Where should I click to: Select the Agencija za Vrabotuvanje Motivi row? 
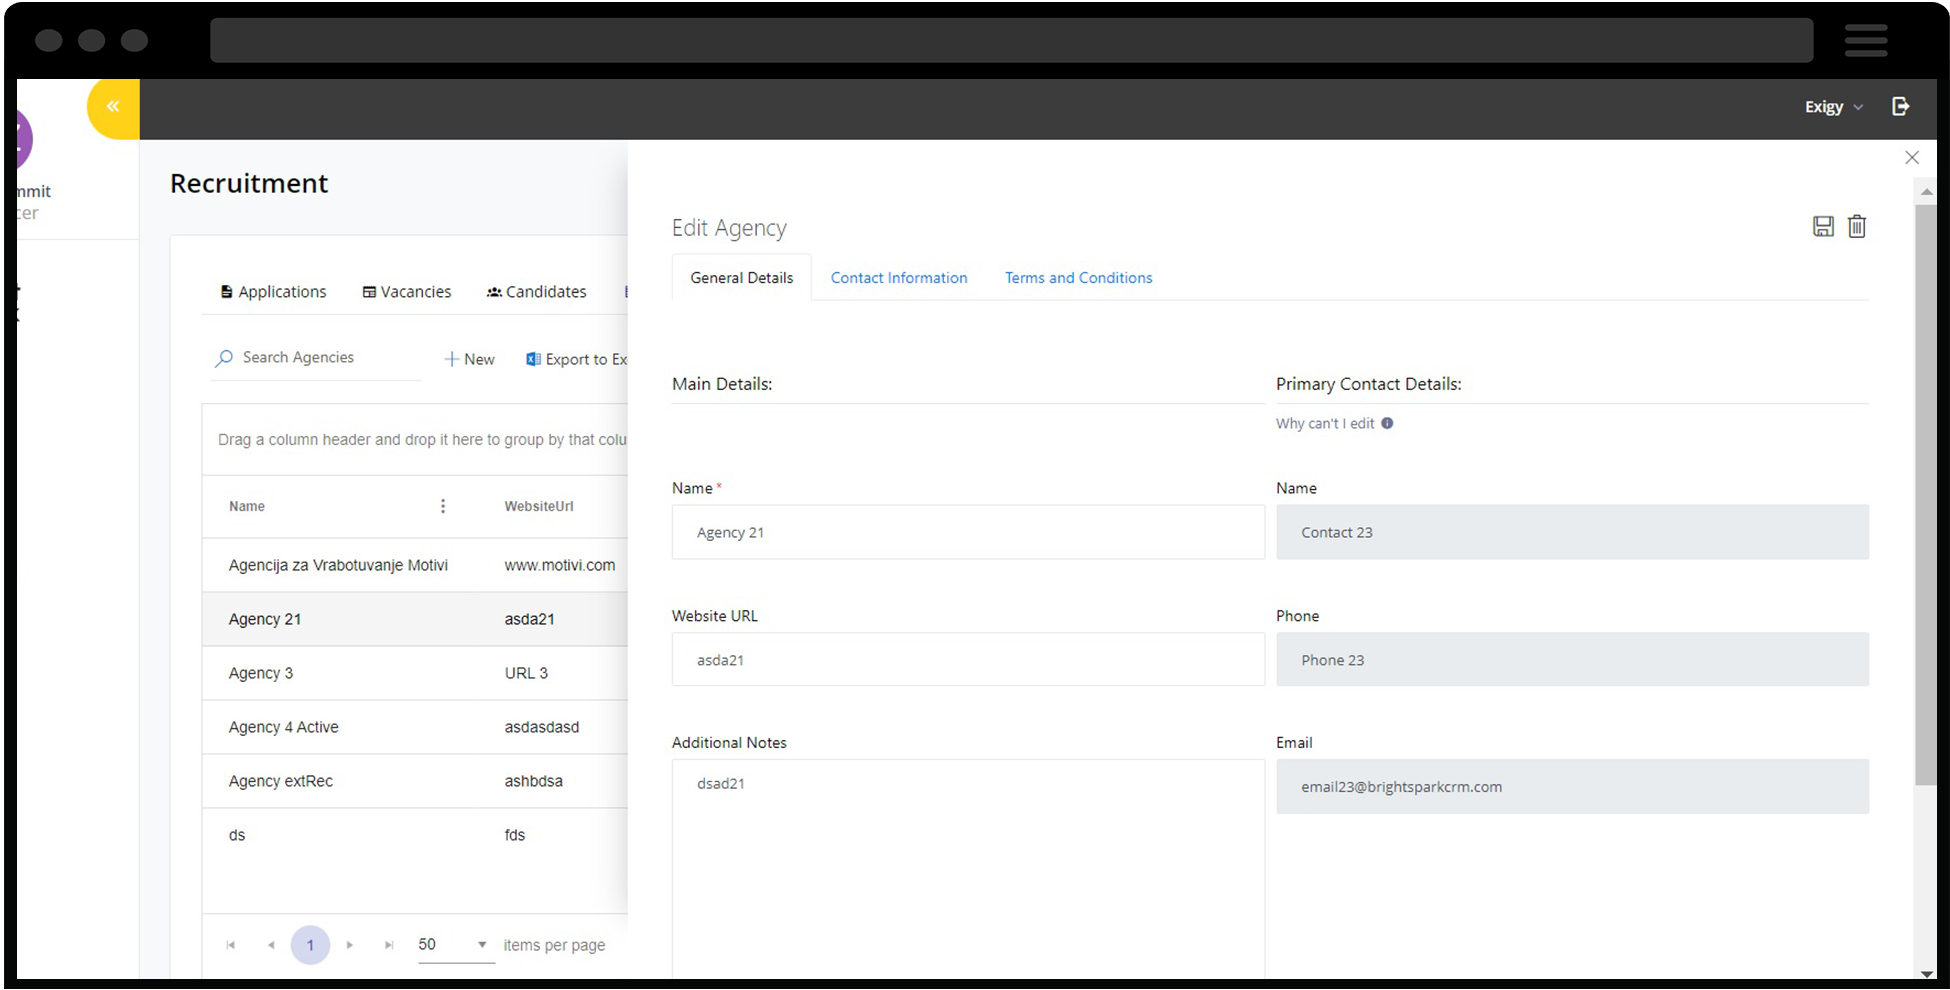click(x=415, y=565)
